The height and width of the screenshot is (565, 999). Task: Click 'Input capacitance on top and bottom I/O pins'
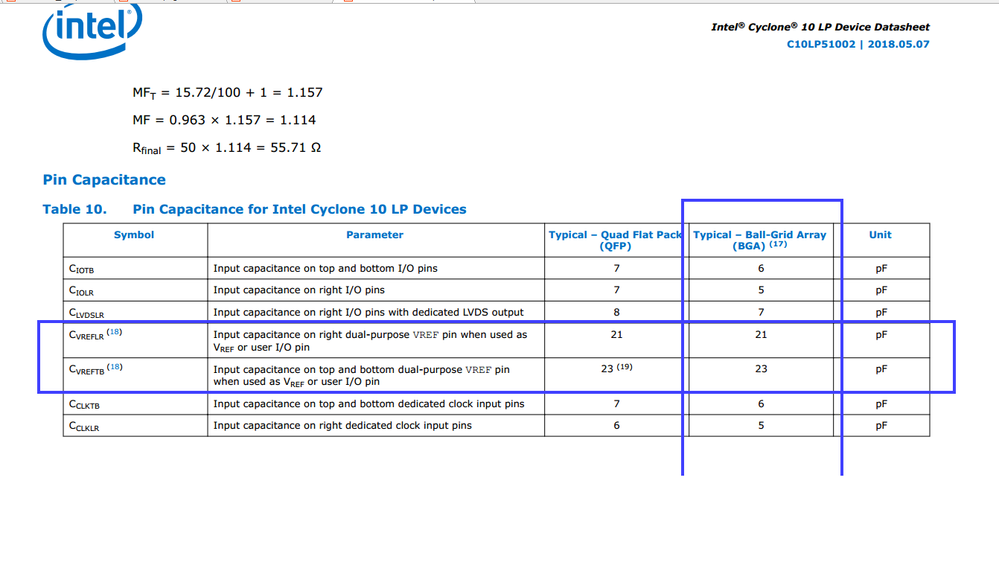coord(325,268)
